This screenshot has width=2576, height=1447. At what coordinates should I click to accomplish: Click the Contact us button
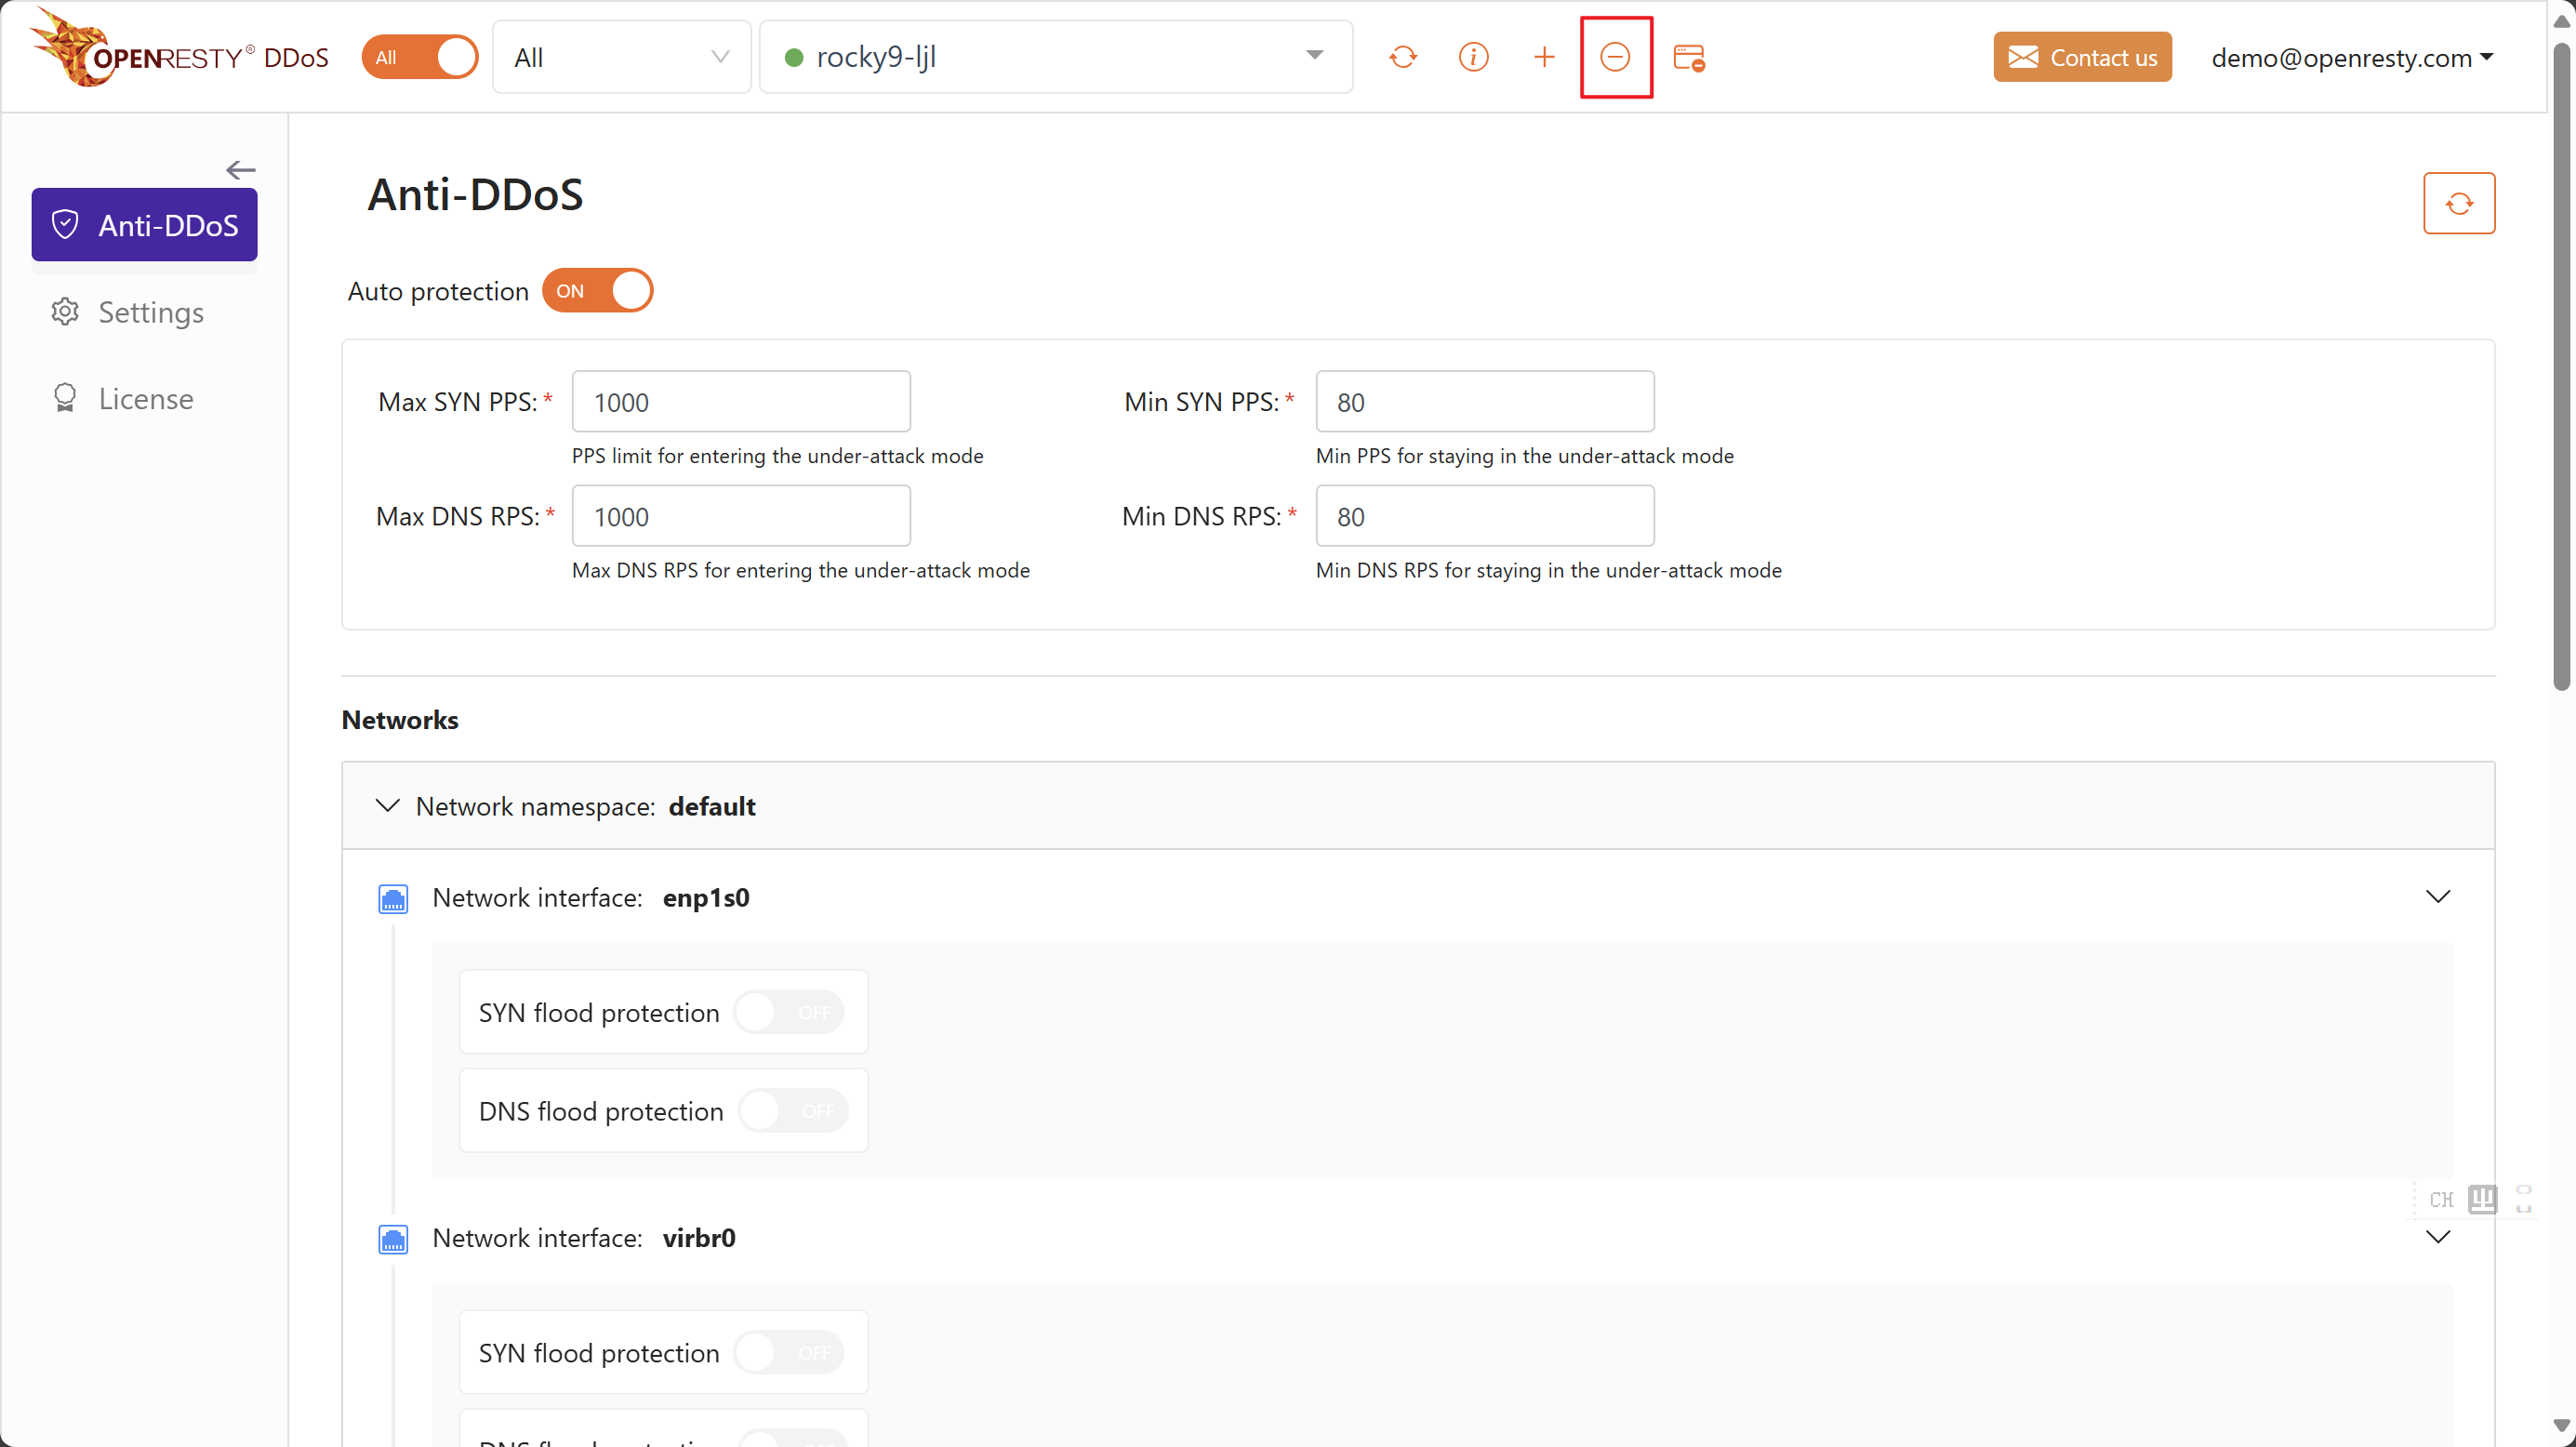[x=2082, y=58]
